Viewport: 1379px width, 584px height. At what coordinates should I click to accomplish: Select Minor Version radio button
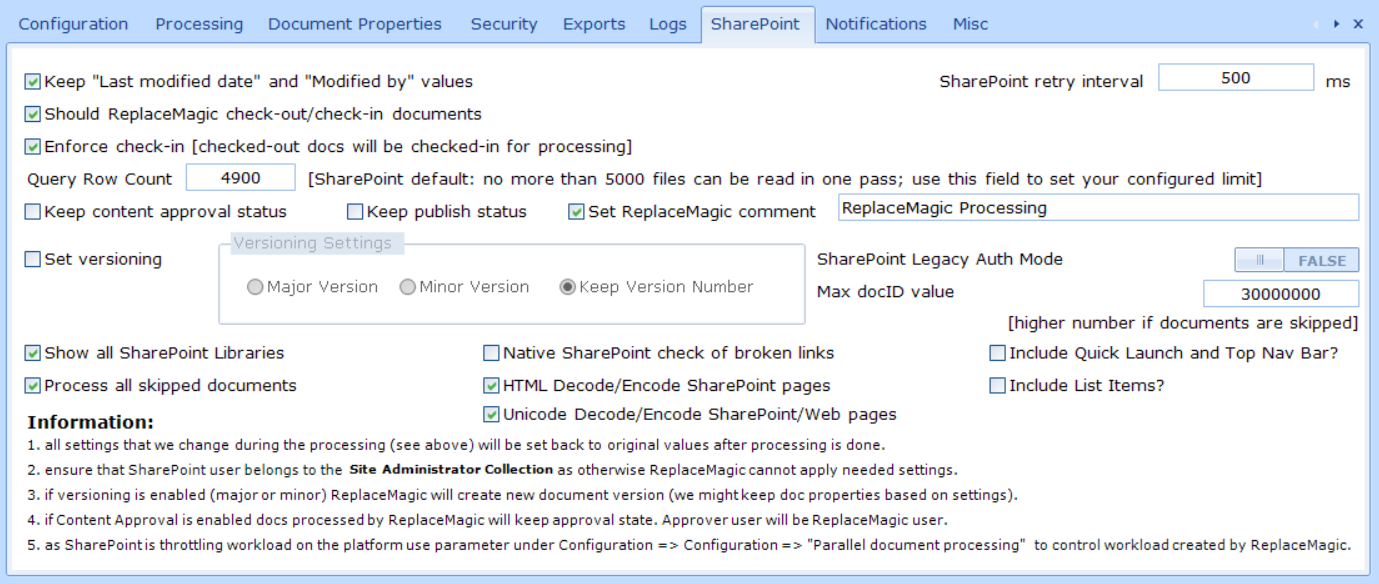click(x=408, y=287)
